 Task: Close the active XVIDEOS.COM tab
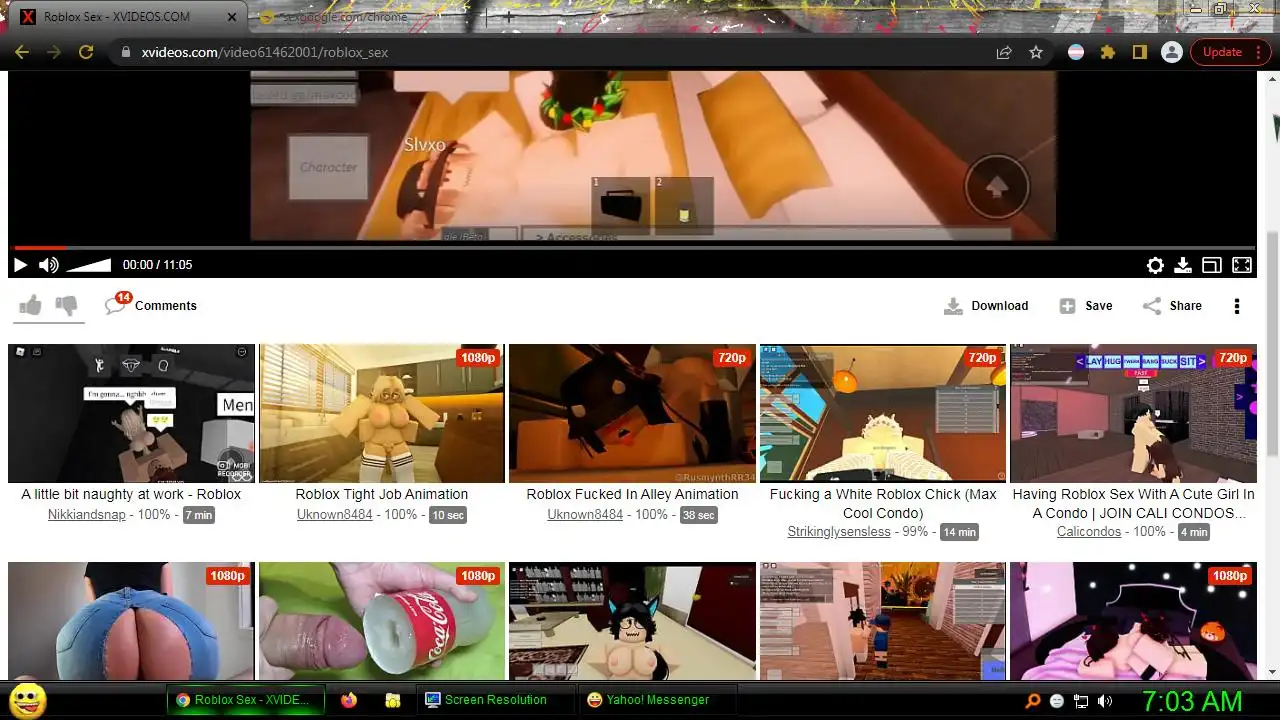coord(232,17)
